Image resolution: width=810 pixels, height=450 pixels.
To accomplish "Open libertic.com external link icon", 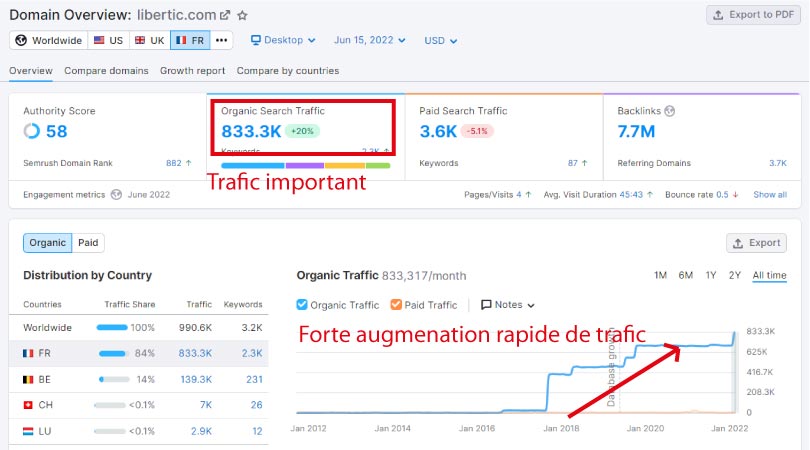I will click(x=225, y=15).
